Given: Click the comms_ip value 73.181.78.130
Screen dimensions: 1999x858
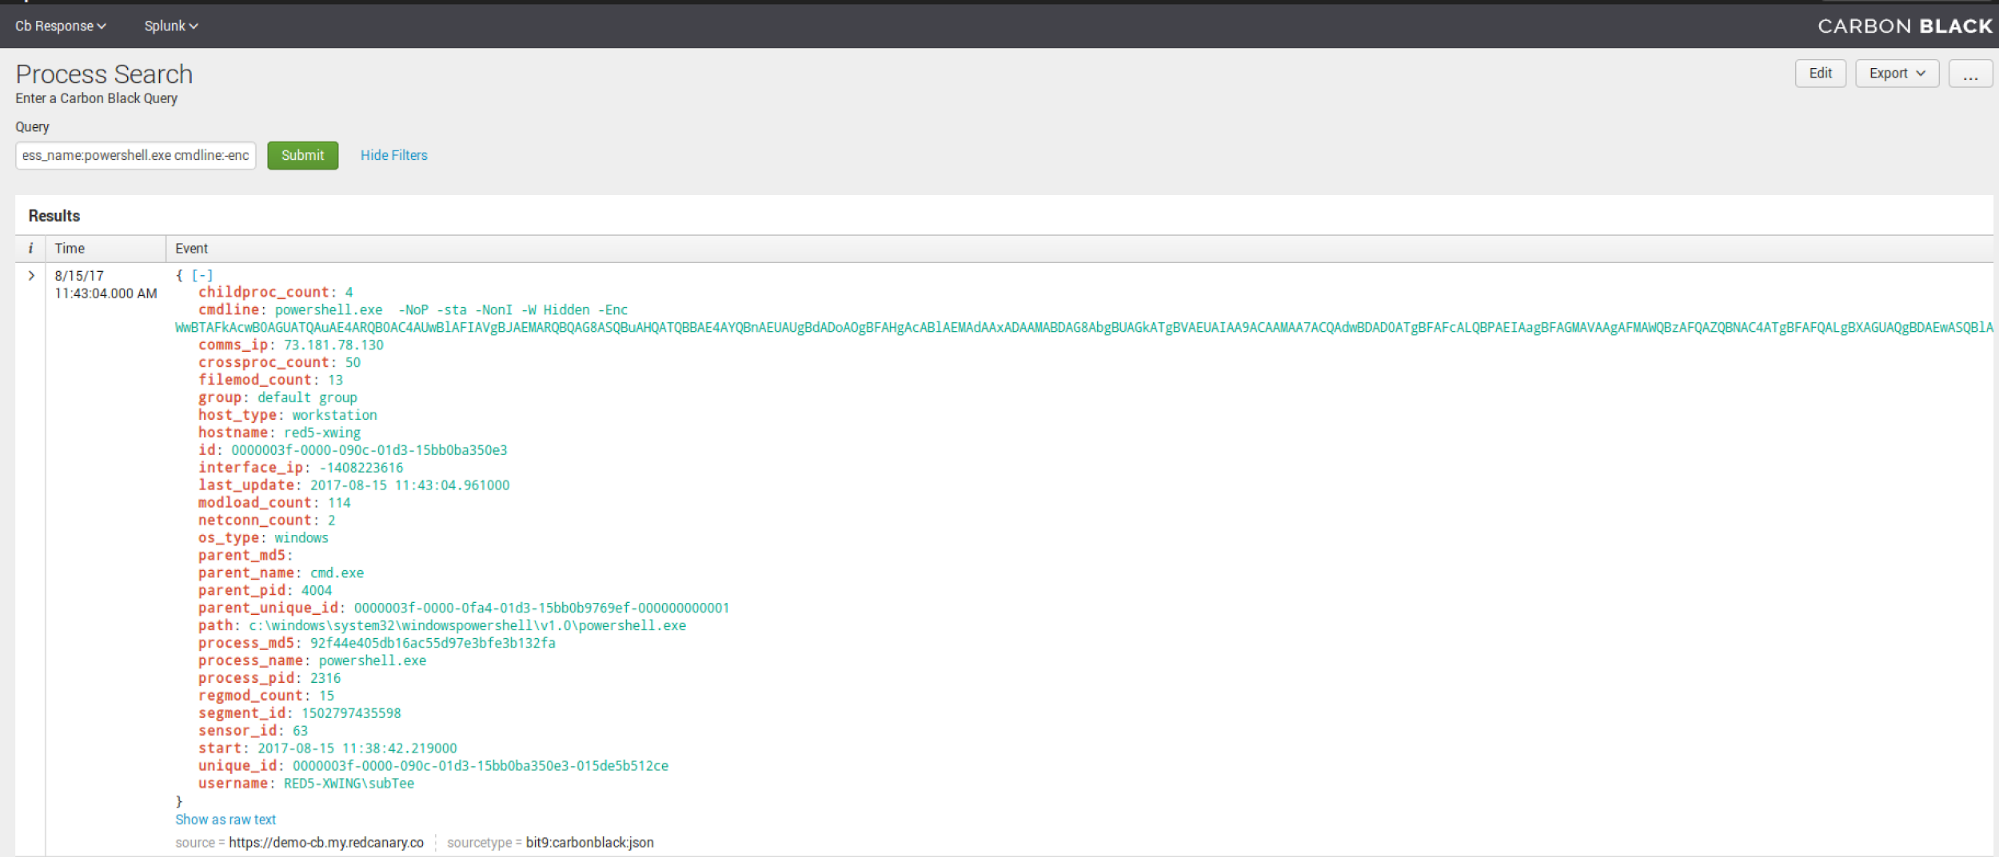Looking at the screenshot, I should click(333, 345).
